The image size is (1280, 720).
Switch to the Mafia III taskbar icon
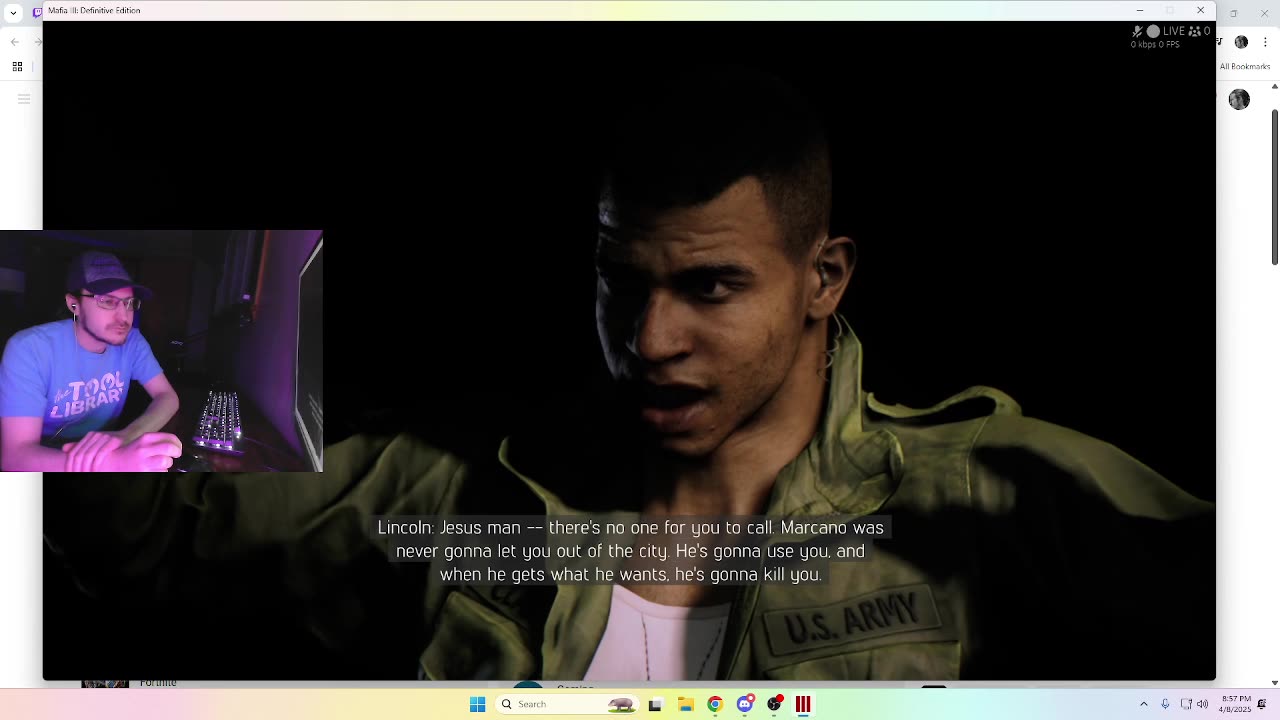[803, 704]
